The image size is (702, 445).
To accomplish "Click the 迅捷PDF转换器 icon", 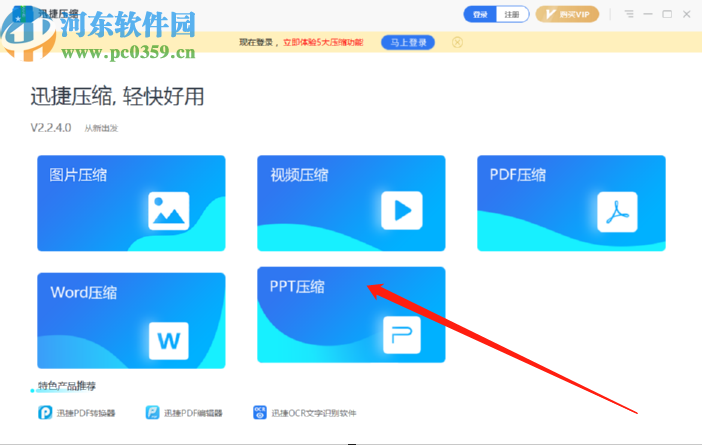I will 45,412.
